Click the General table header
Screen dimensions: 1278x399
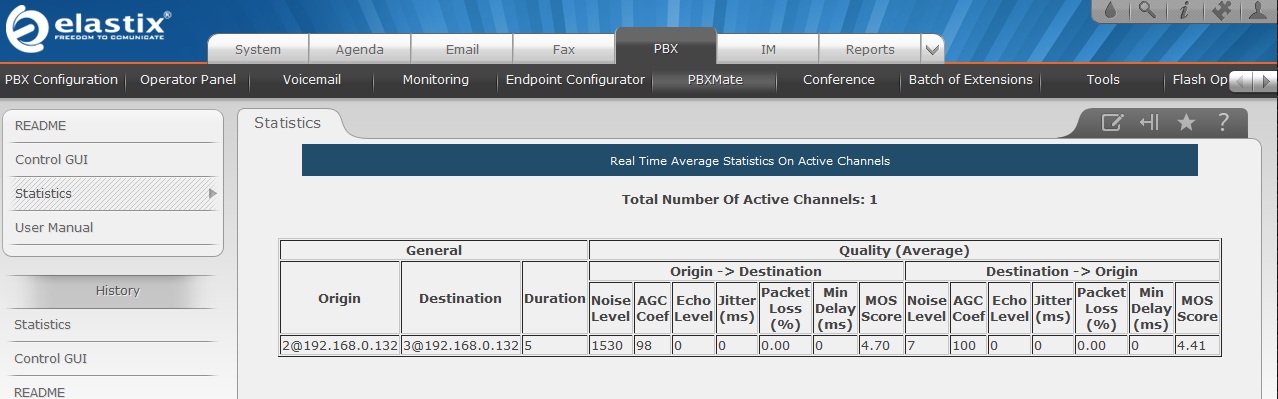pos(434,251)
